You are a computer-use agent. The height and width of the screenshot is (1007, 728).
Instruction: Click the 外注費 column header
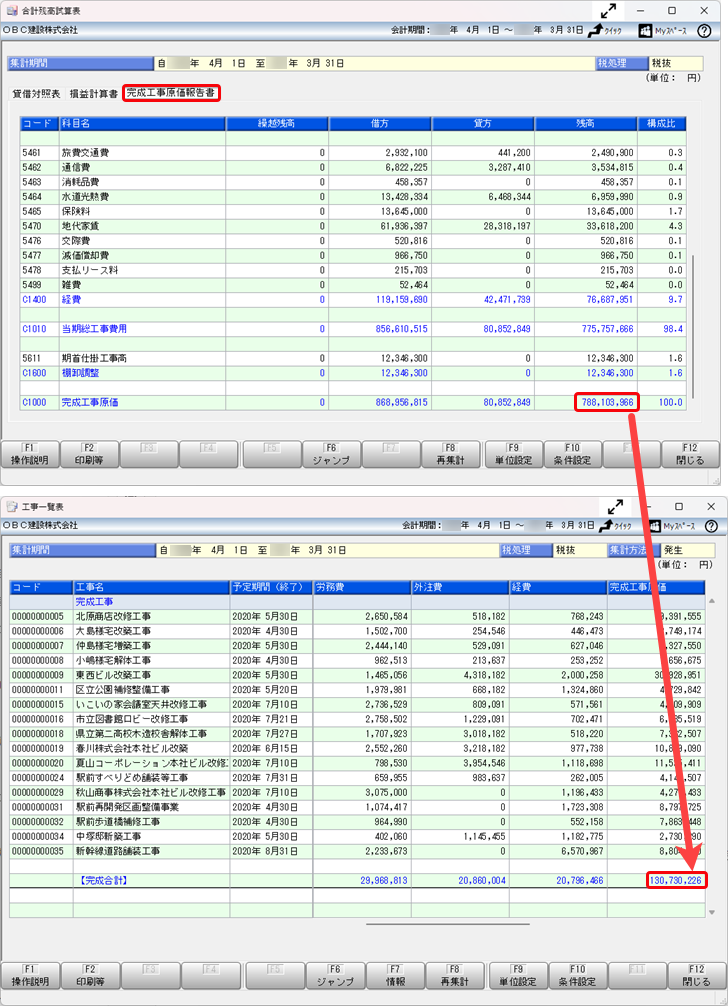(460, 587)
